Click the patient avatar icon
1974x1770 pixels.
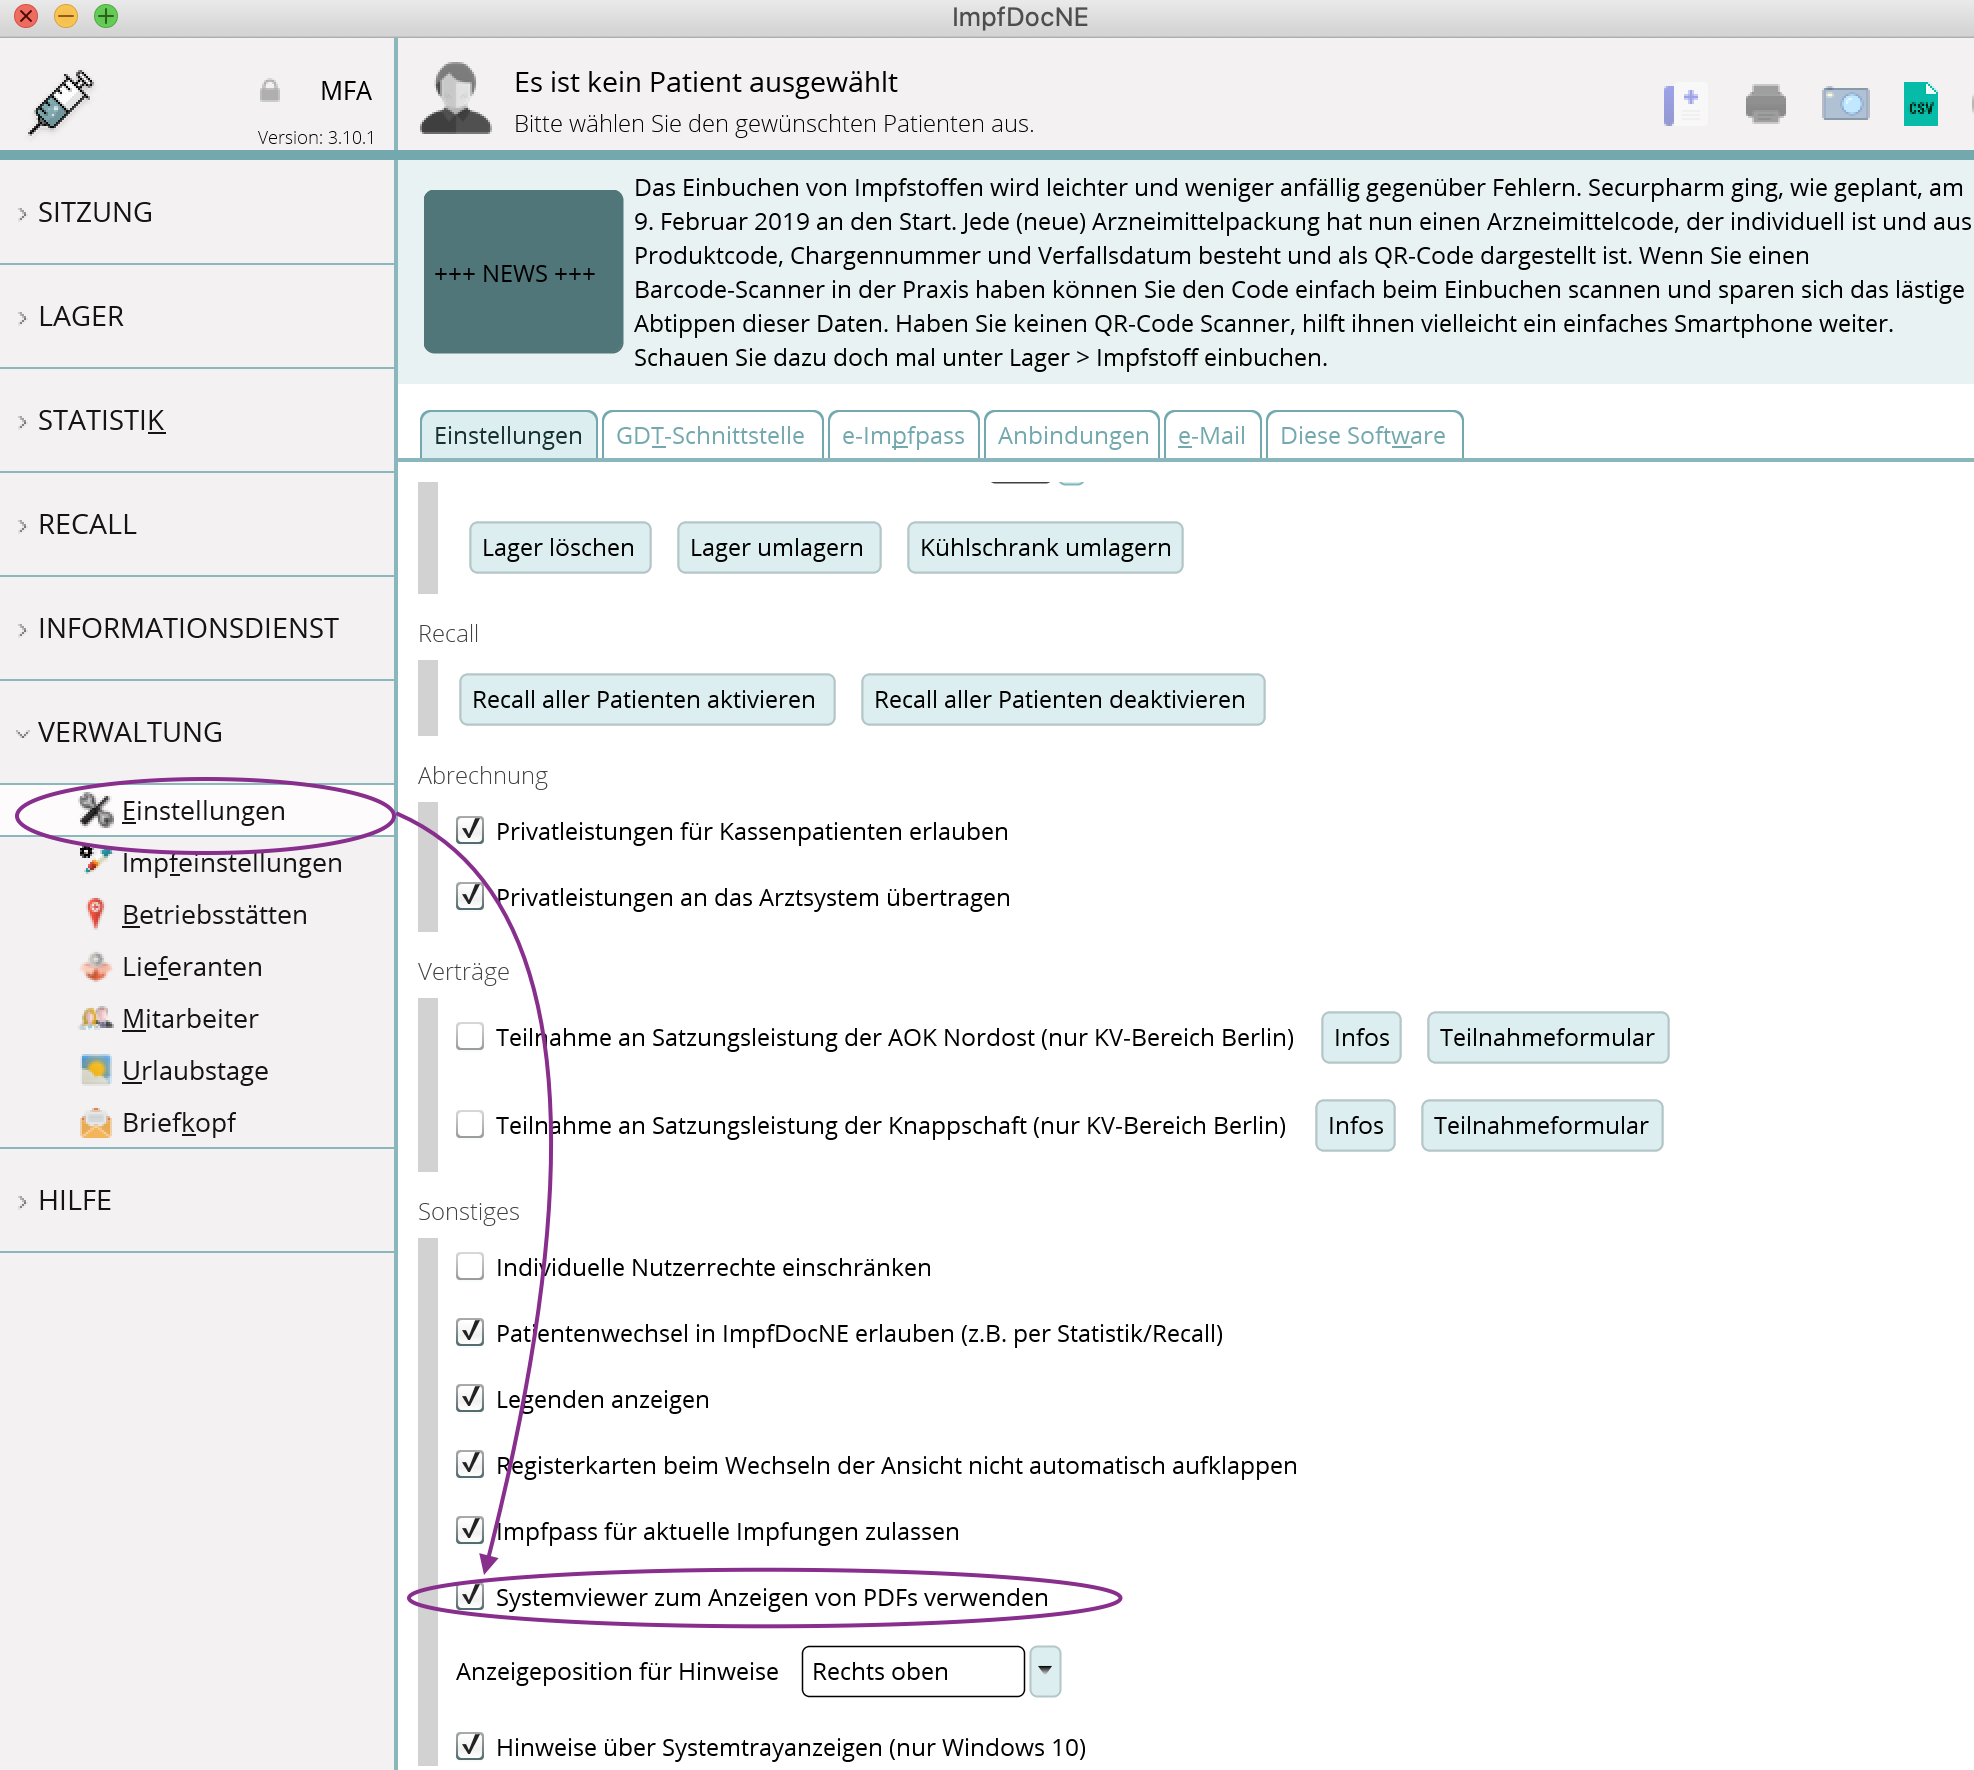[x=455, y=98]
